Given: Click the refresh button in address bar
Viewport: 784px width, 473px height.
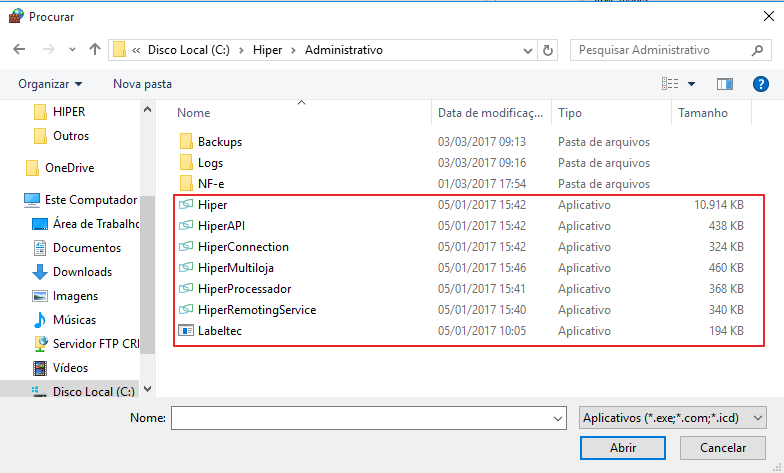Looking at the screenshot, I should click(x=548, y=50).
